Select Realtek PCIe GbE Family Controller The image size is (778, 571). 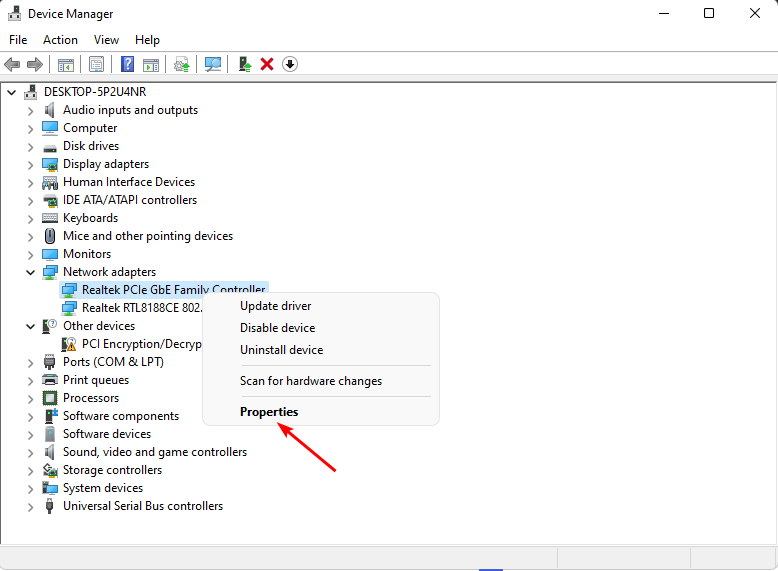[173, 289]
